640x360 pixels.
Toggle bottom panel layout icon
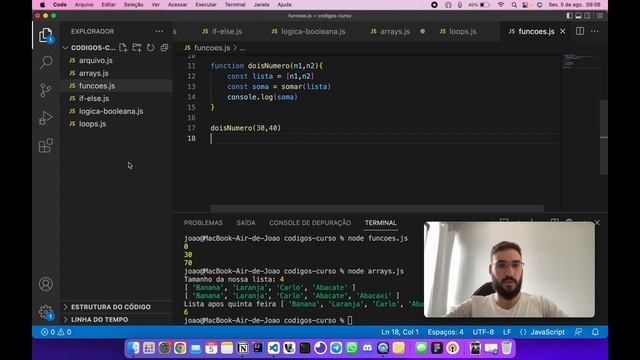(578, 16)
